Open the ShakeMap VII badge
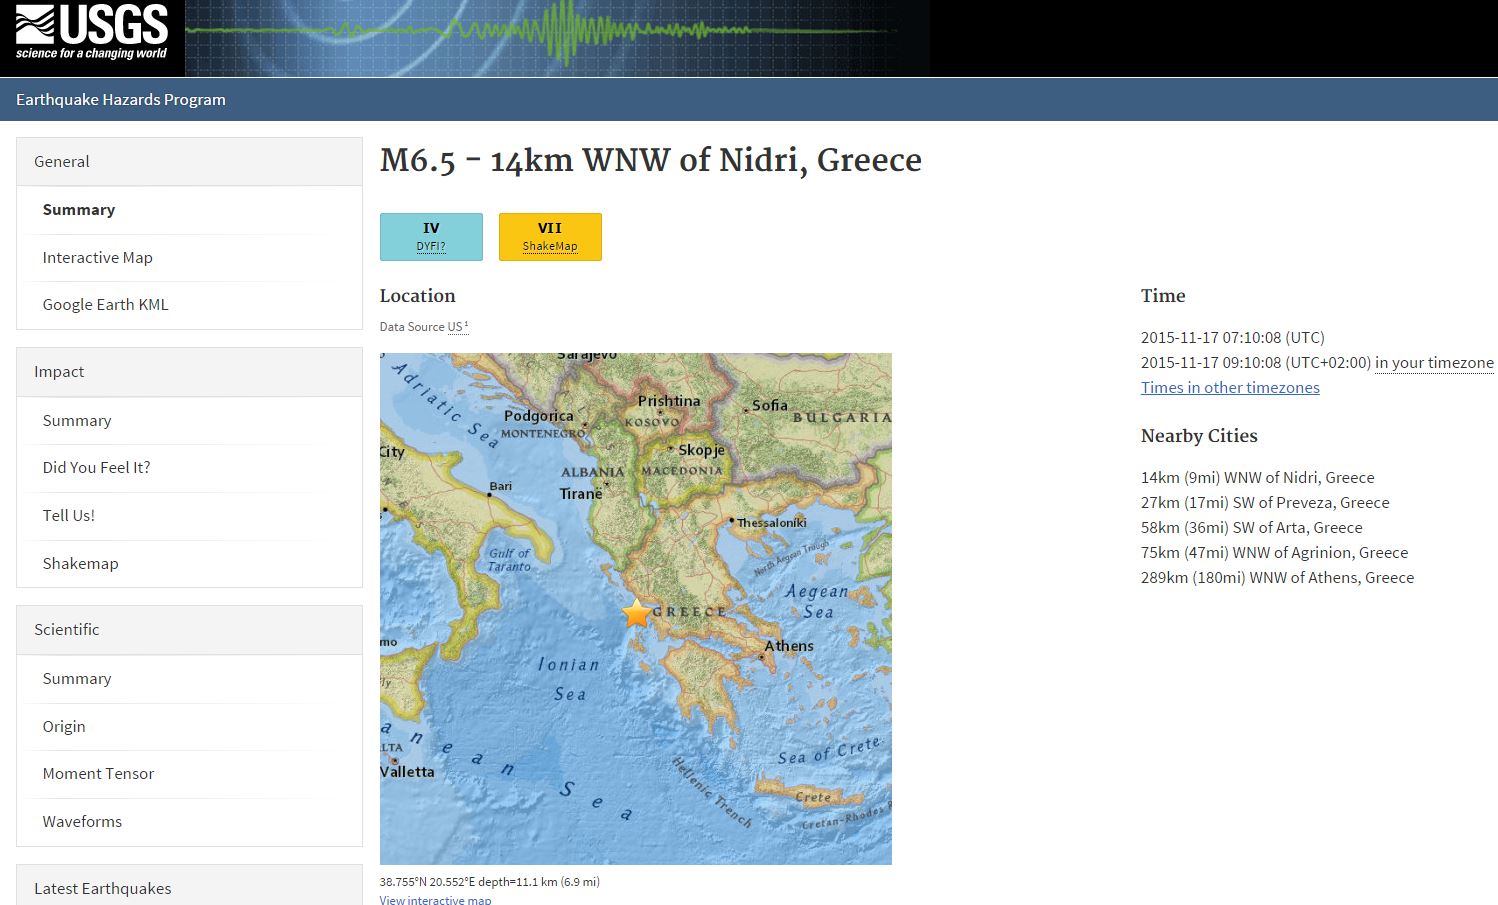1498x905 pixels. click(550, 236)
